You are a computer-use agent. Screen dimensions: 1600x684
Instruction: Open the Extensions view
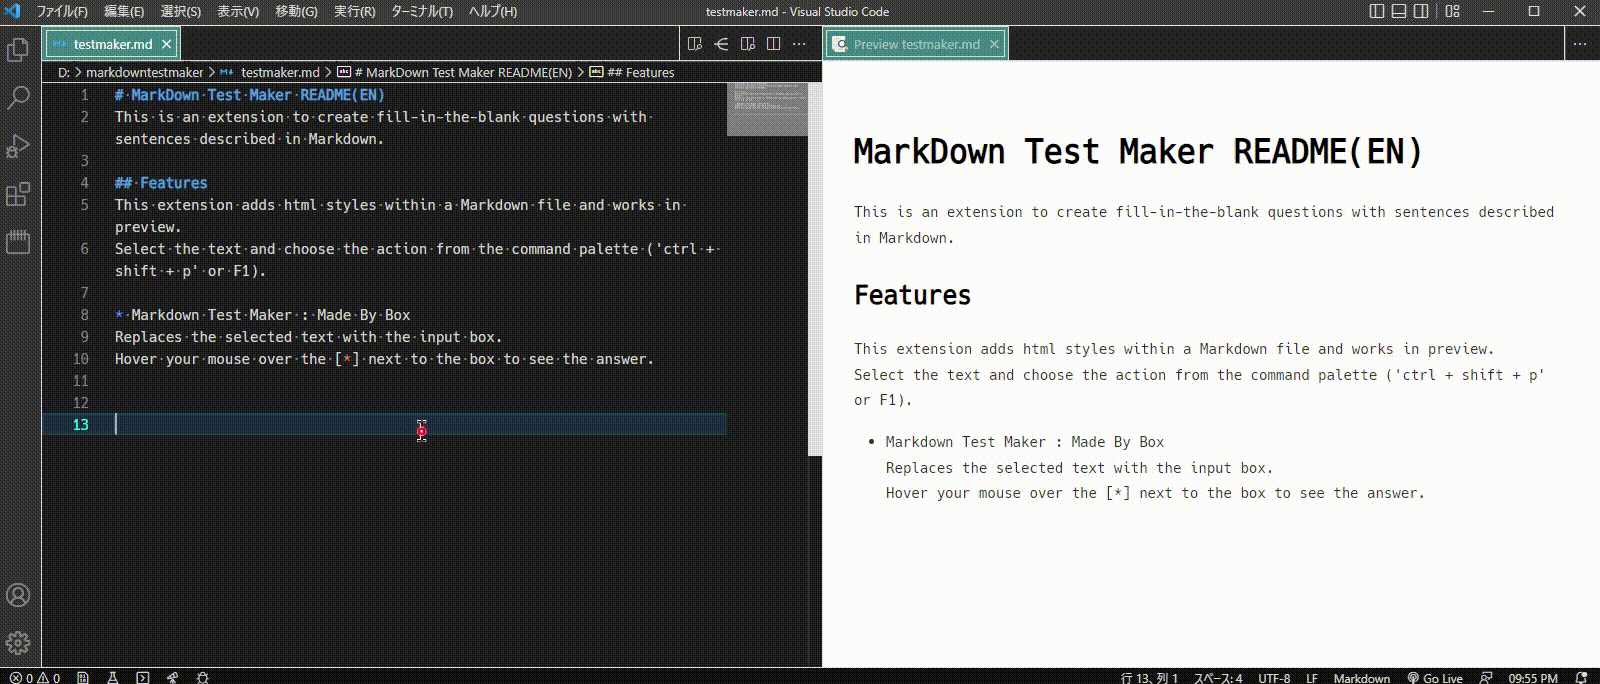(x=18, y=194)
